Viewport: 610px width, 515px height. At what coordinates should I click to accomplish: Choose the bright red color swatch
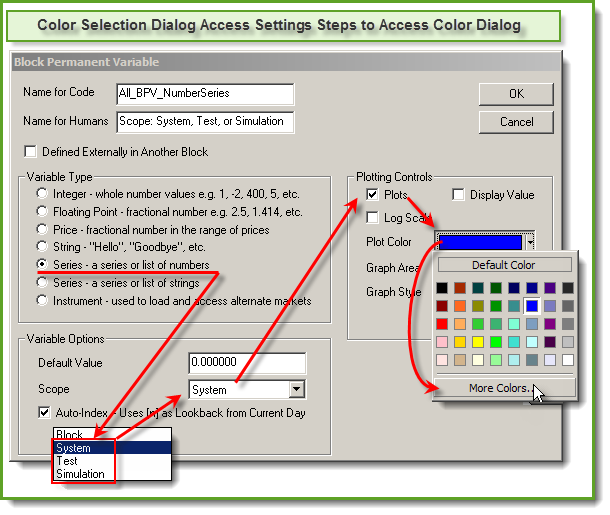coord(442,323)
